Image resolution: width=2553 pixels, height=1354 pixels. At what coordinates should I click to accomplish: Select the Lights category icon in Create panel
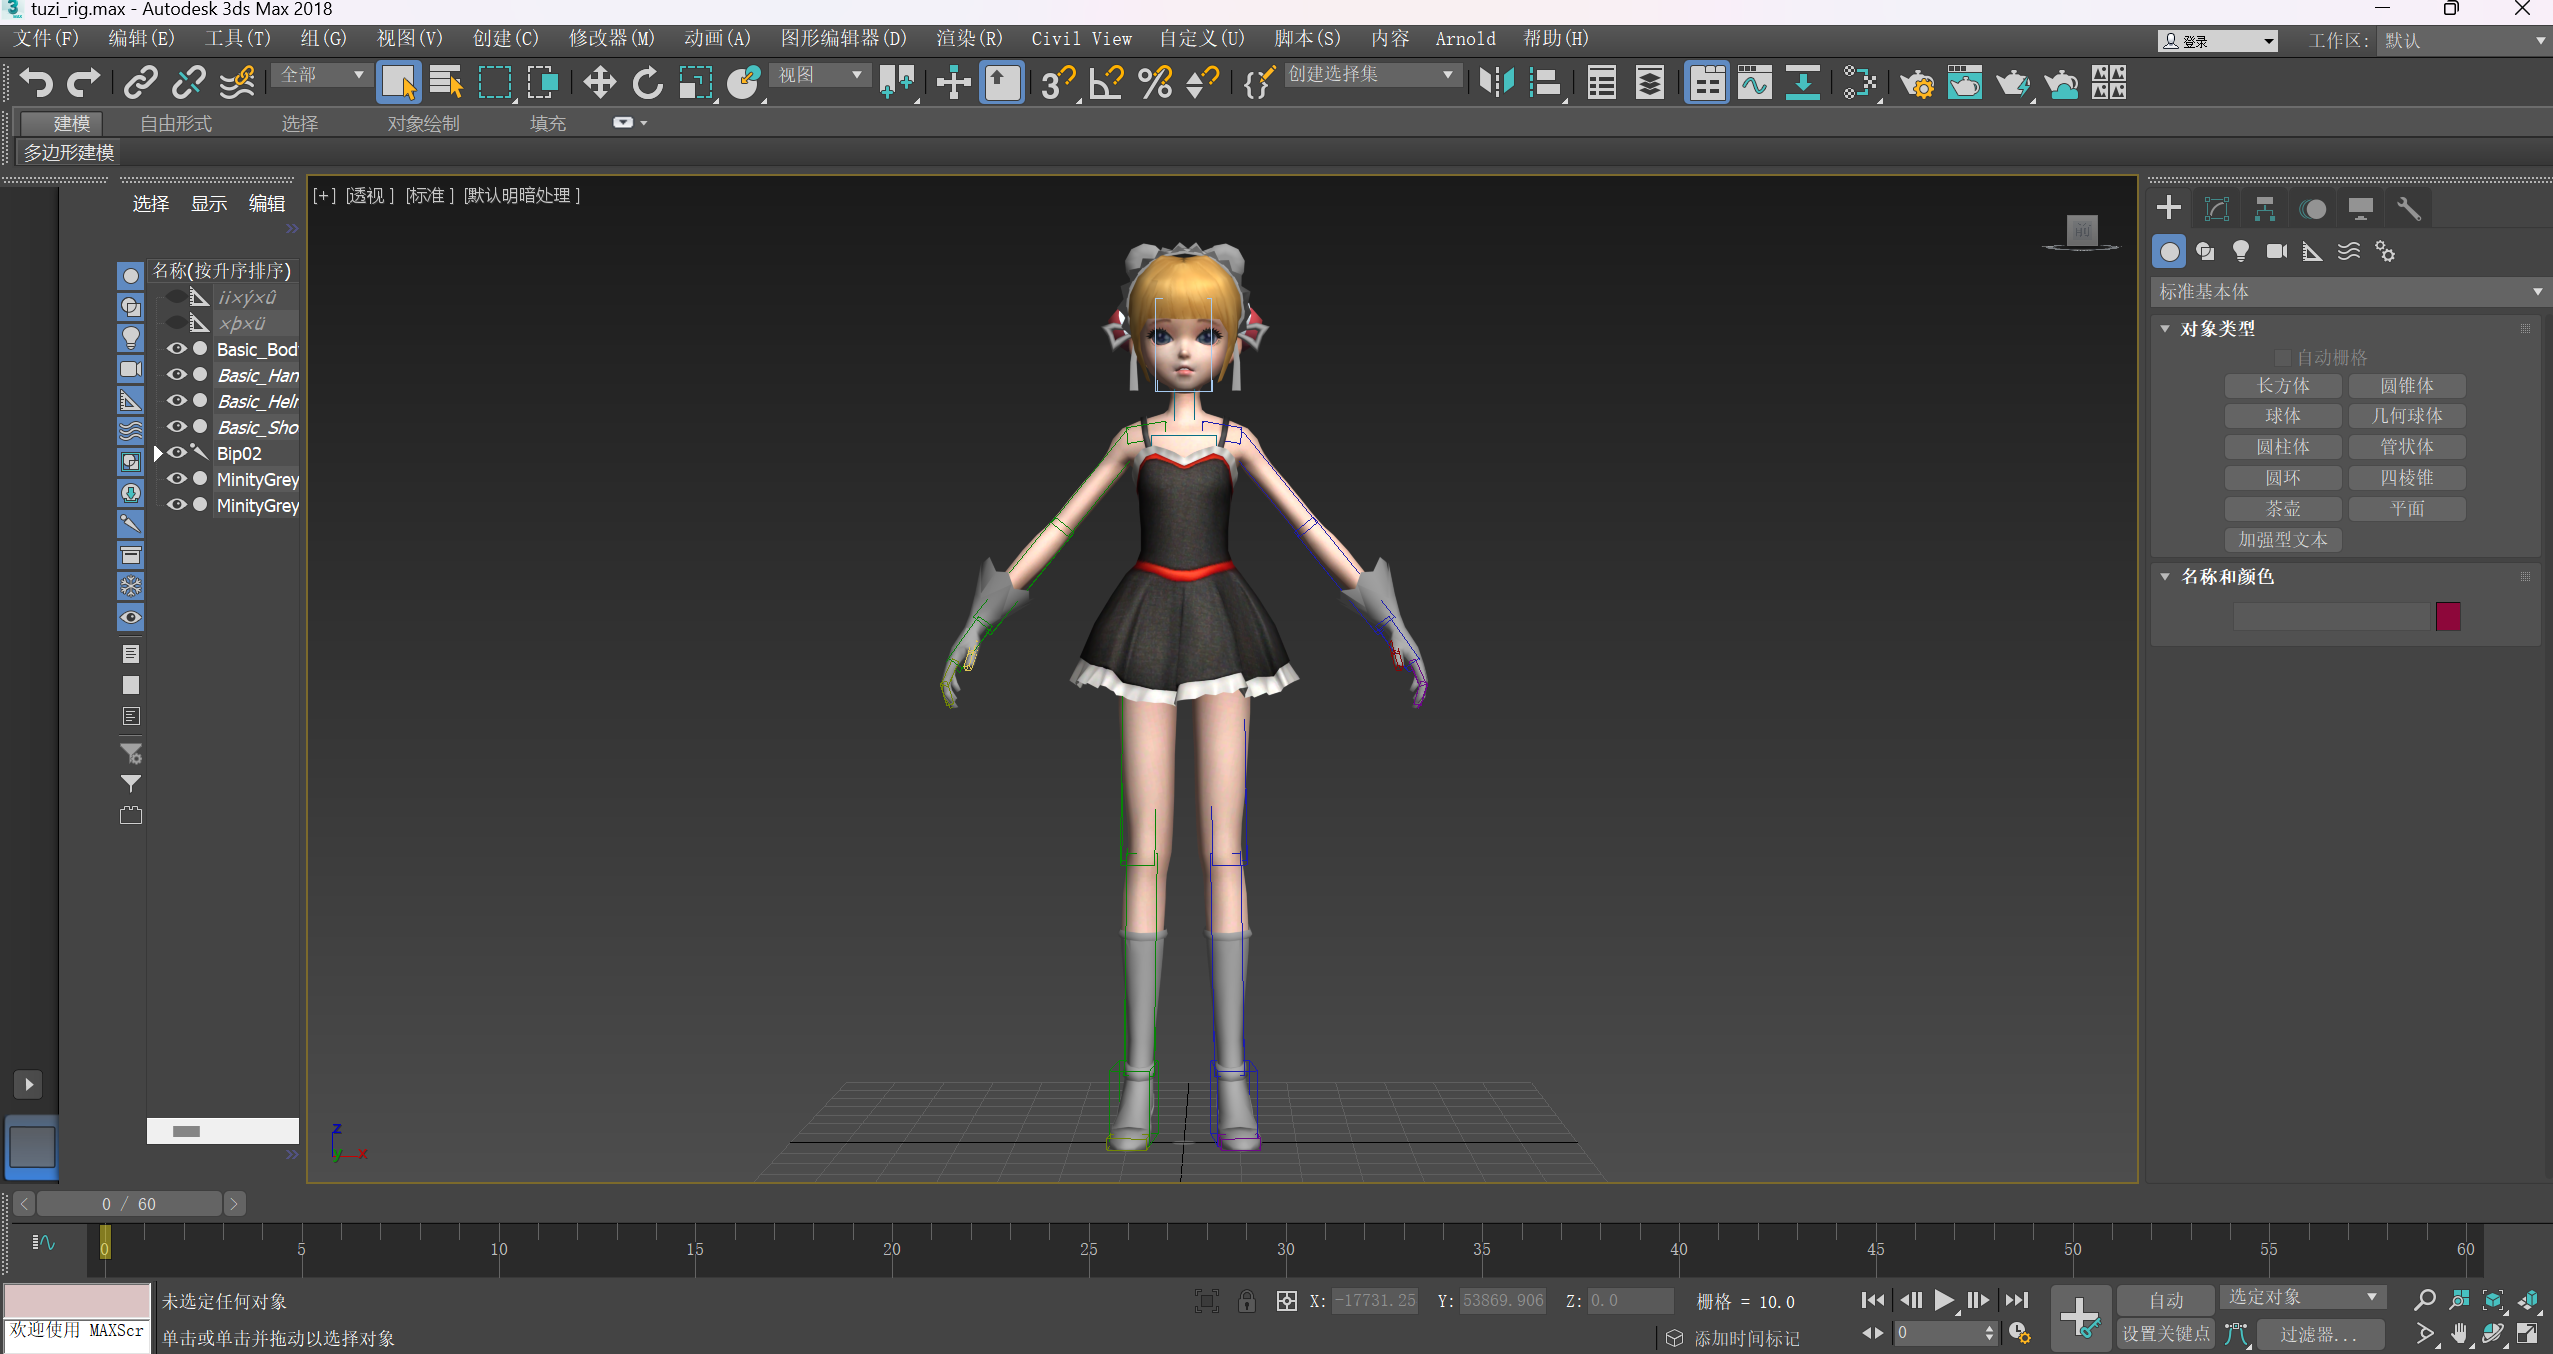coord(2241,252)
